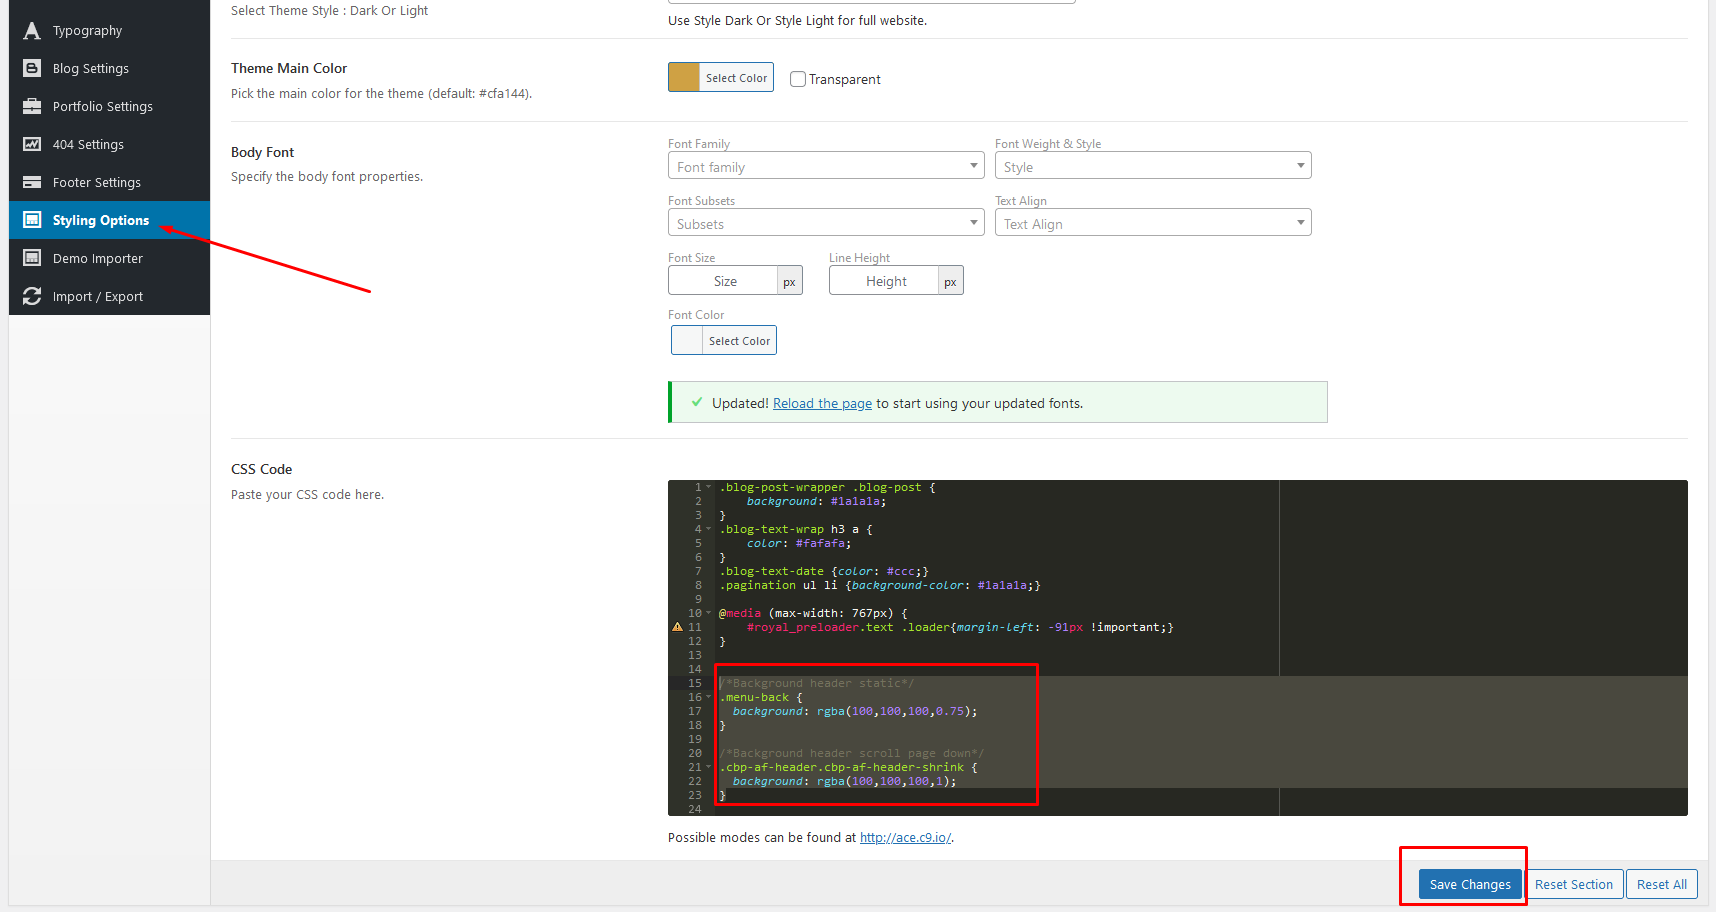Click the Styling Options icon
The image size is (1716, 912).
pos(32,220)
